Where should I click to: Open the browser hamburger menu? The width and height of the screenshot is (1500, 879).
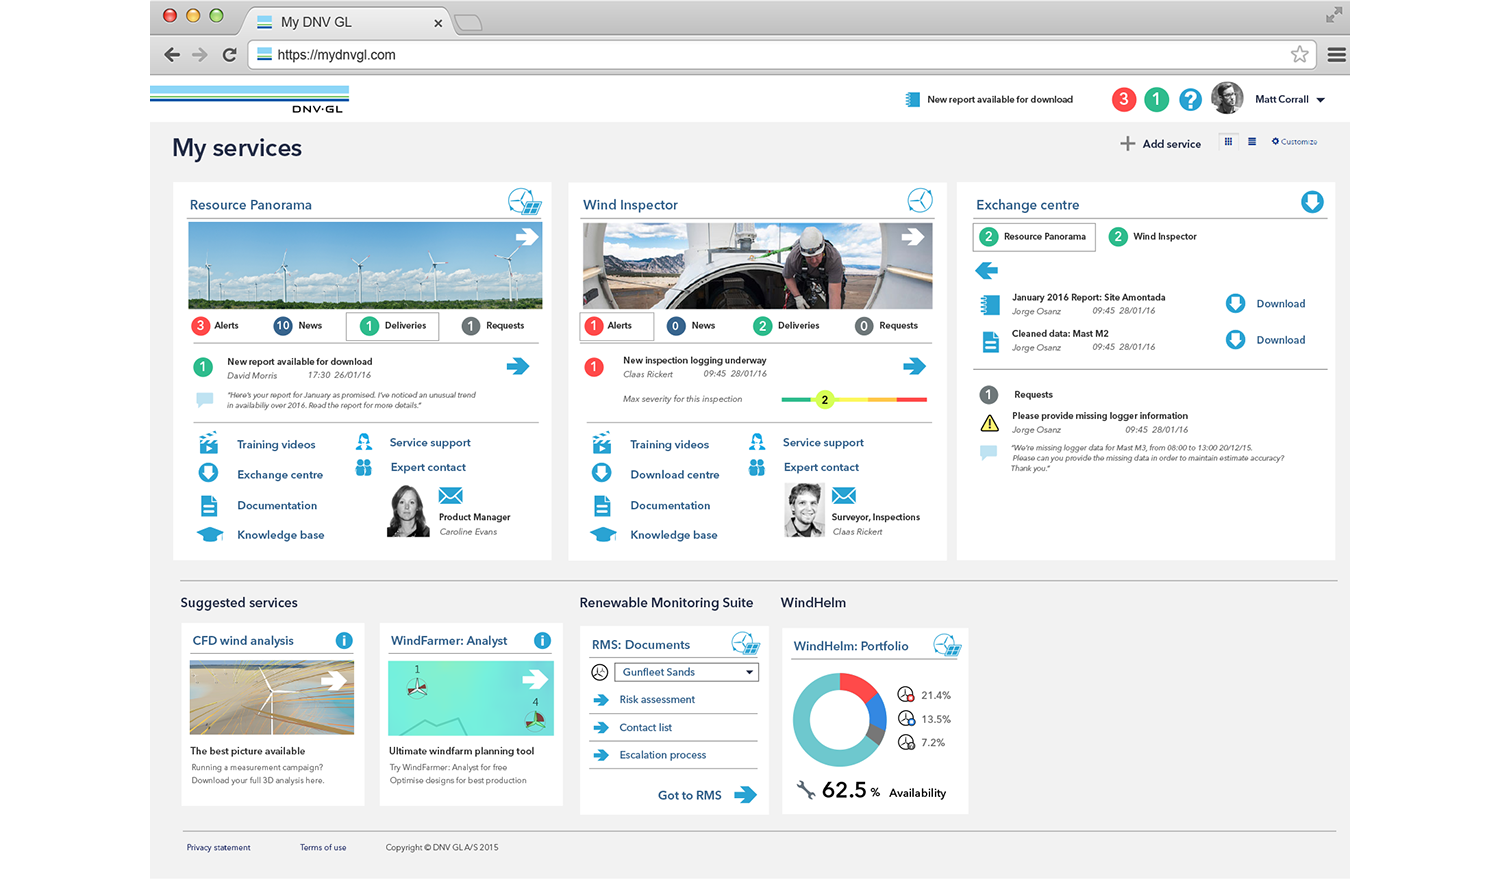(x=1336, y=55)
